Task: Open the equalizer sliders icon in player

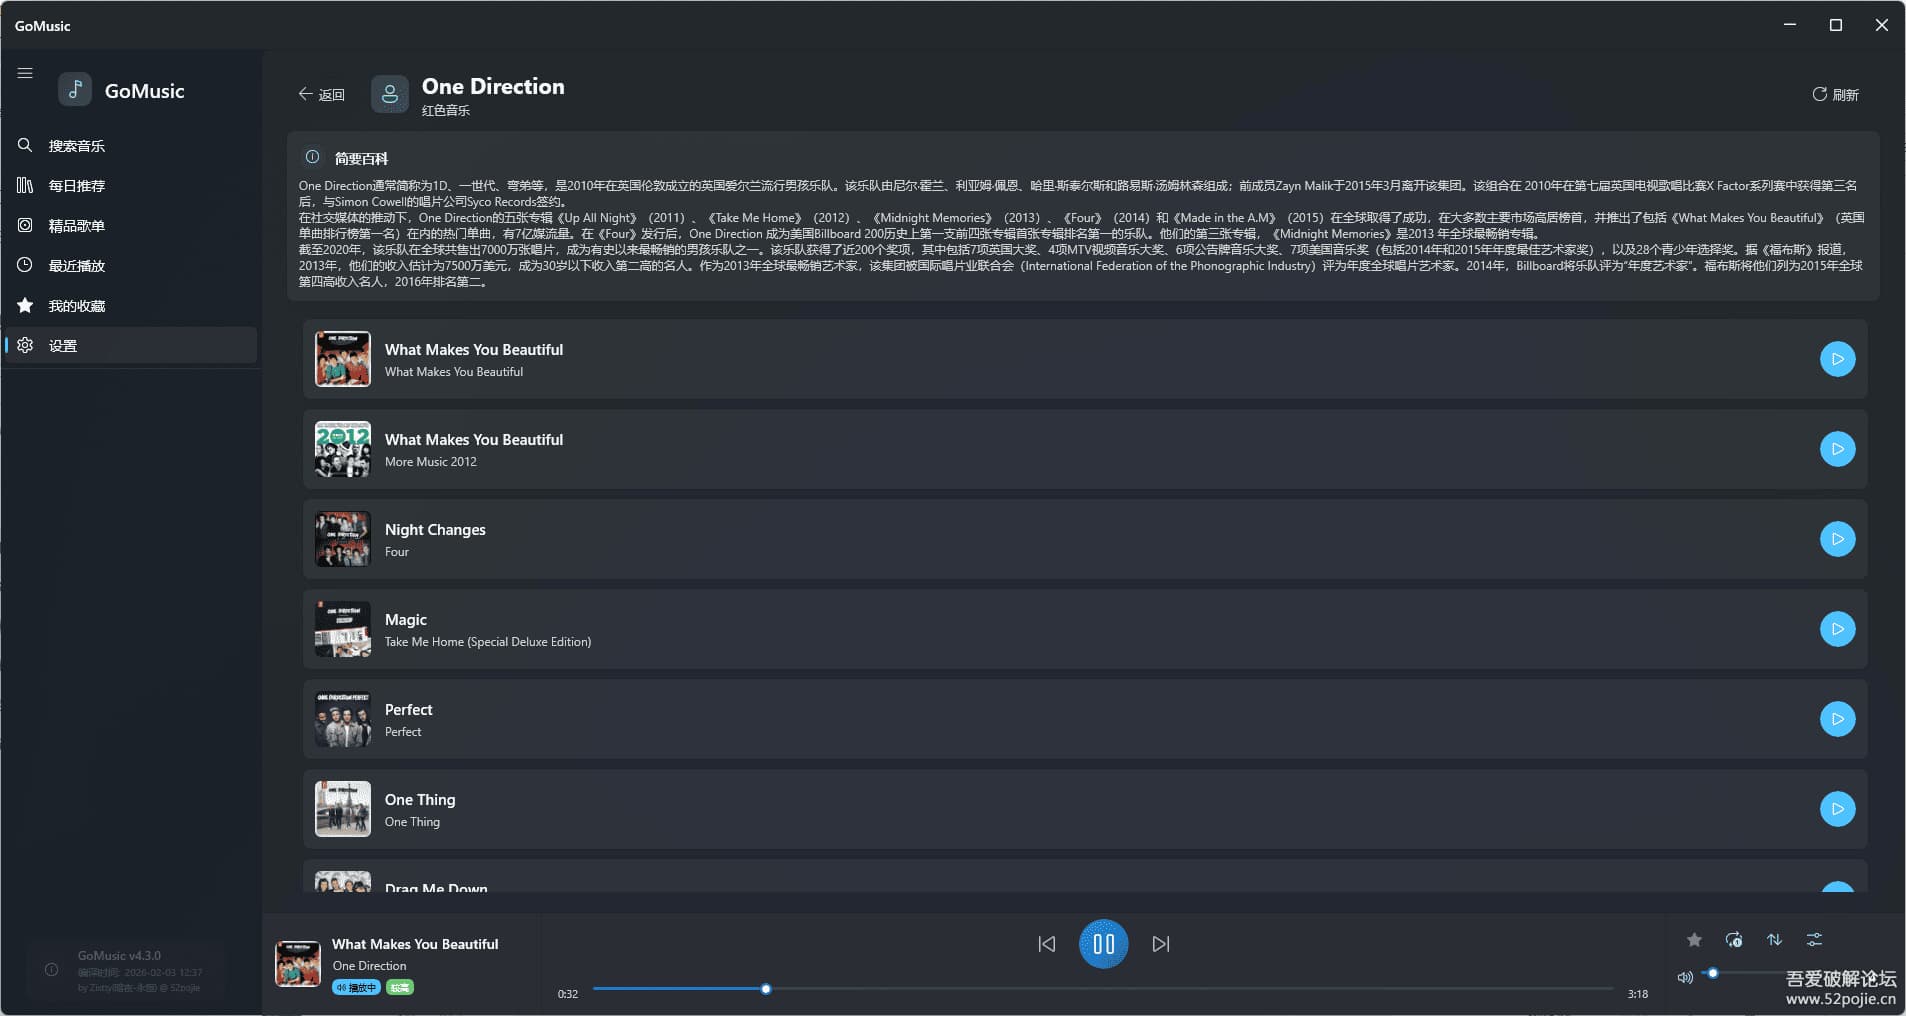Action: (x=1814, y=940)
